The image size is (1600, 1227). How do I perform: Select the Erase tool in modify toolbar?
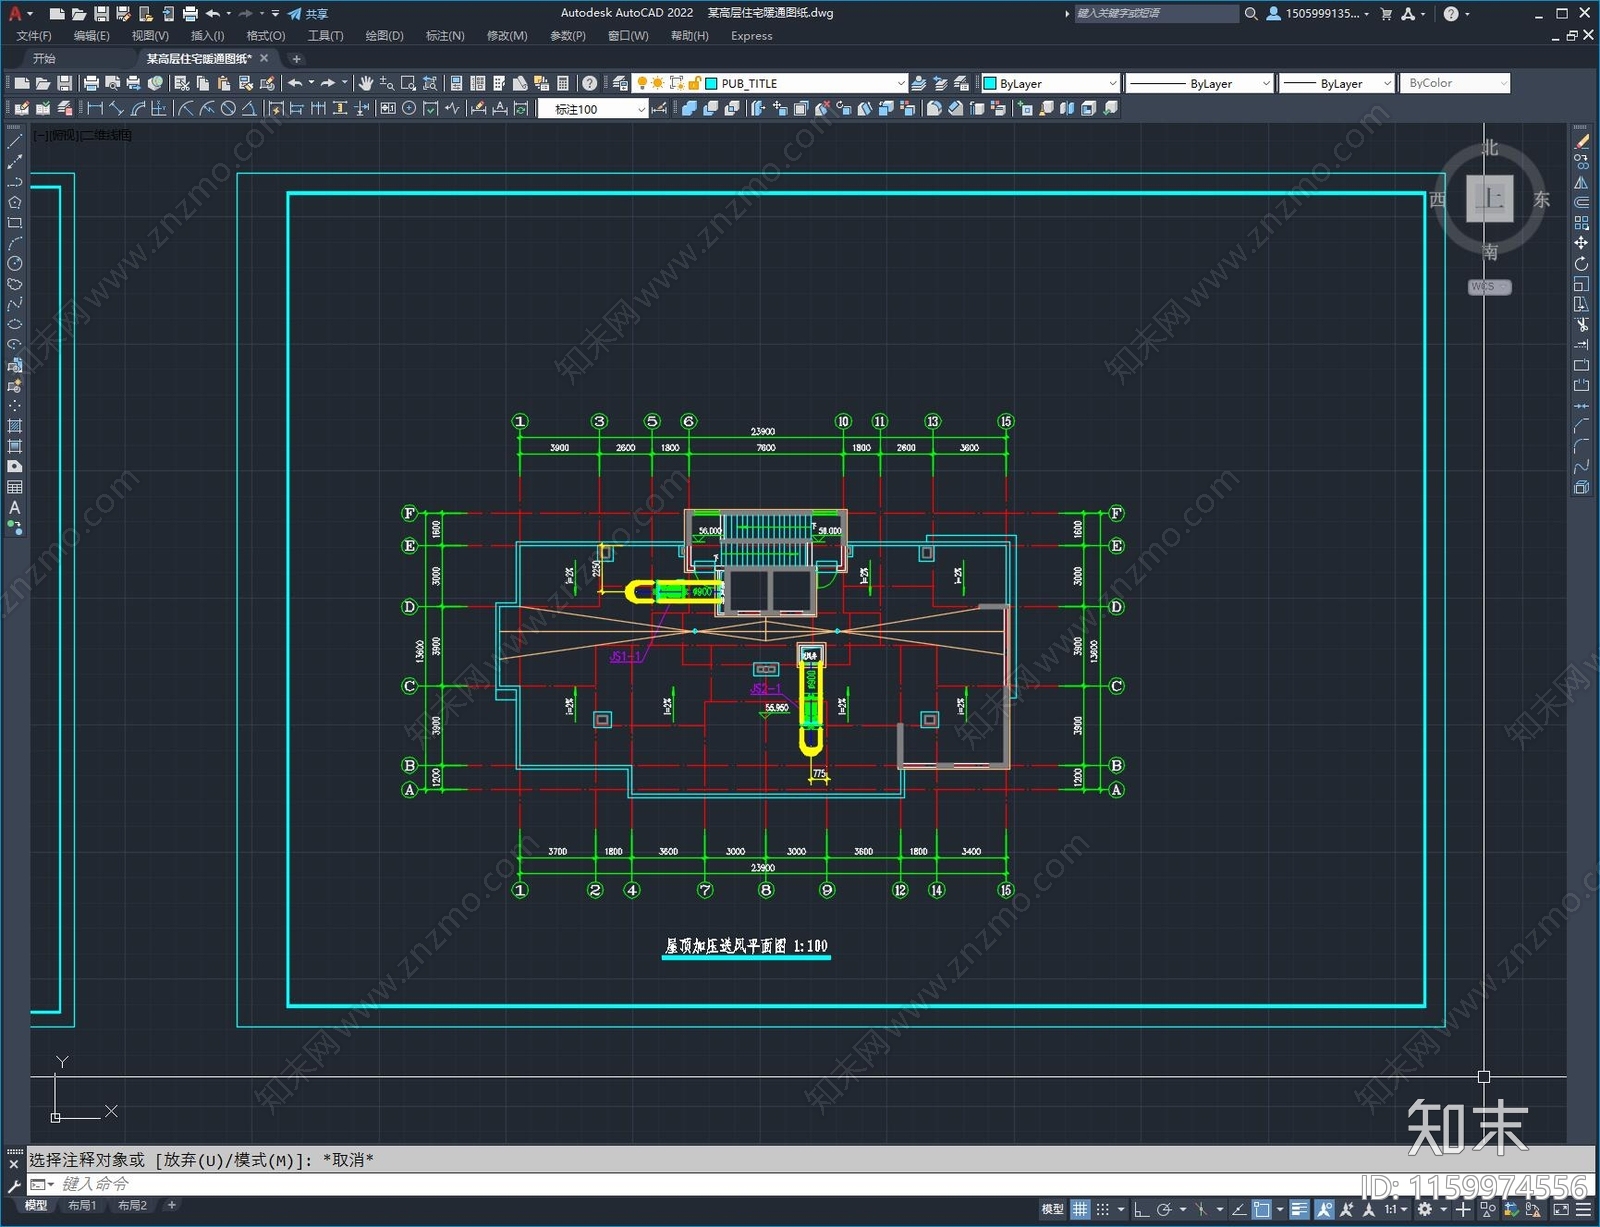click(1581, 142)
